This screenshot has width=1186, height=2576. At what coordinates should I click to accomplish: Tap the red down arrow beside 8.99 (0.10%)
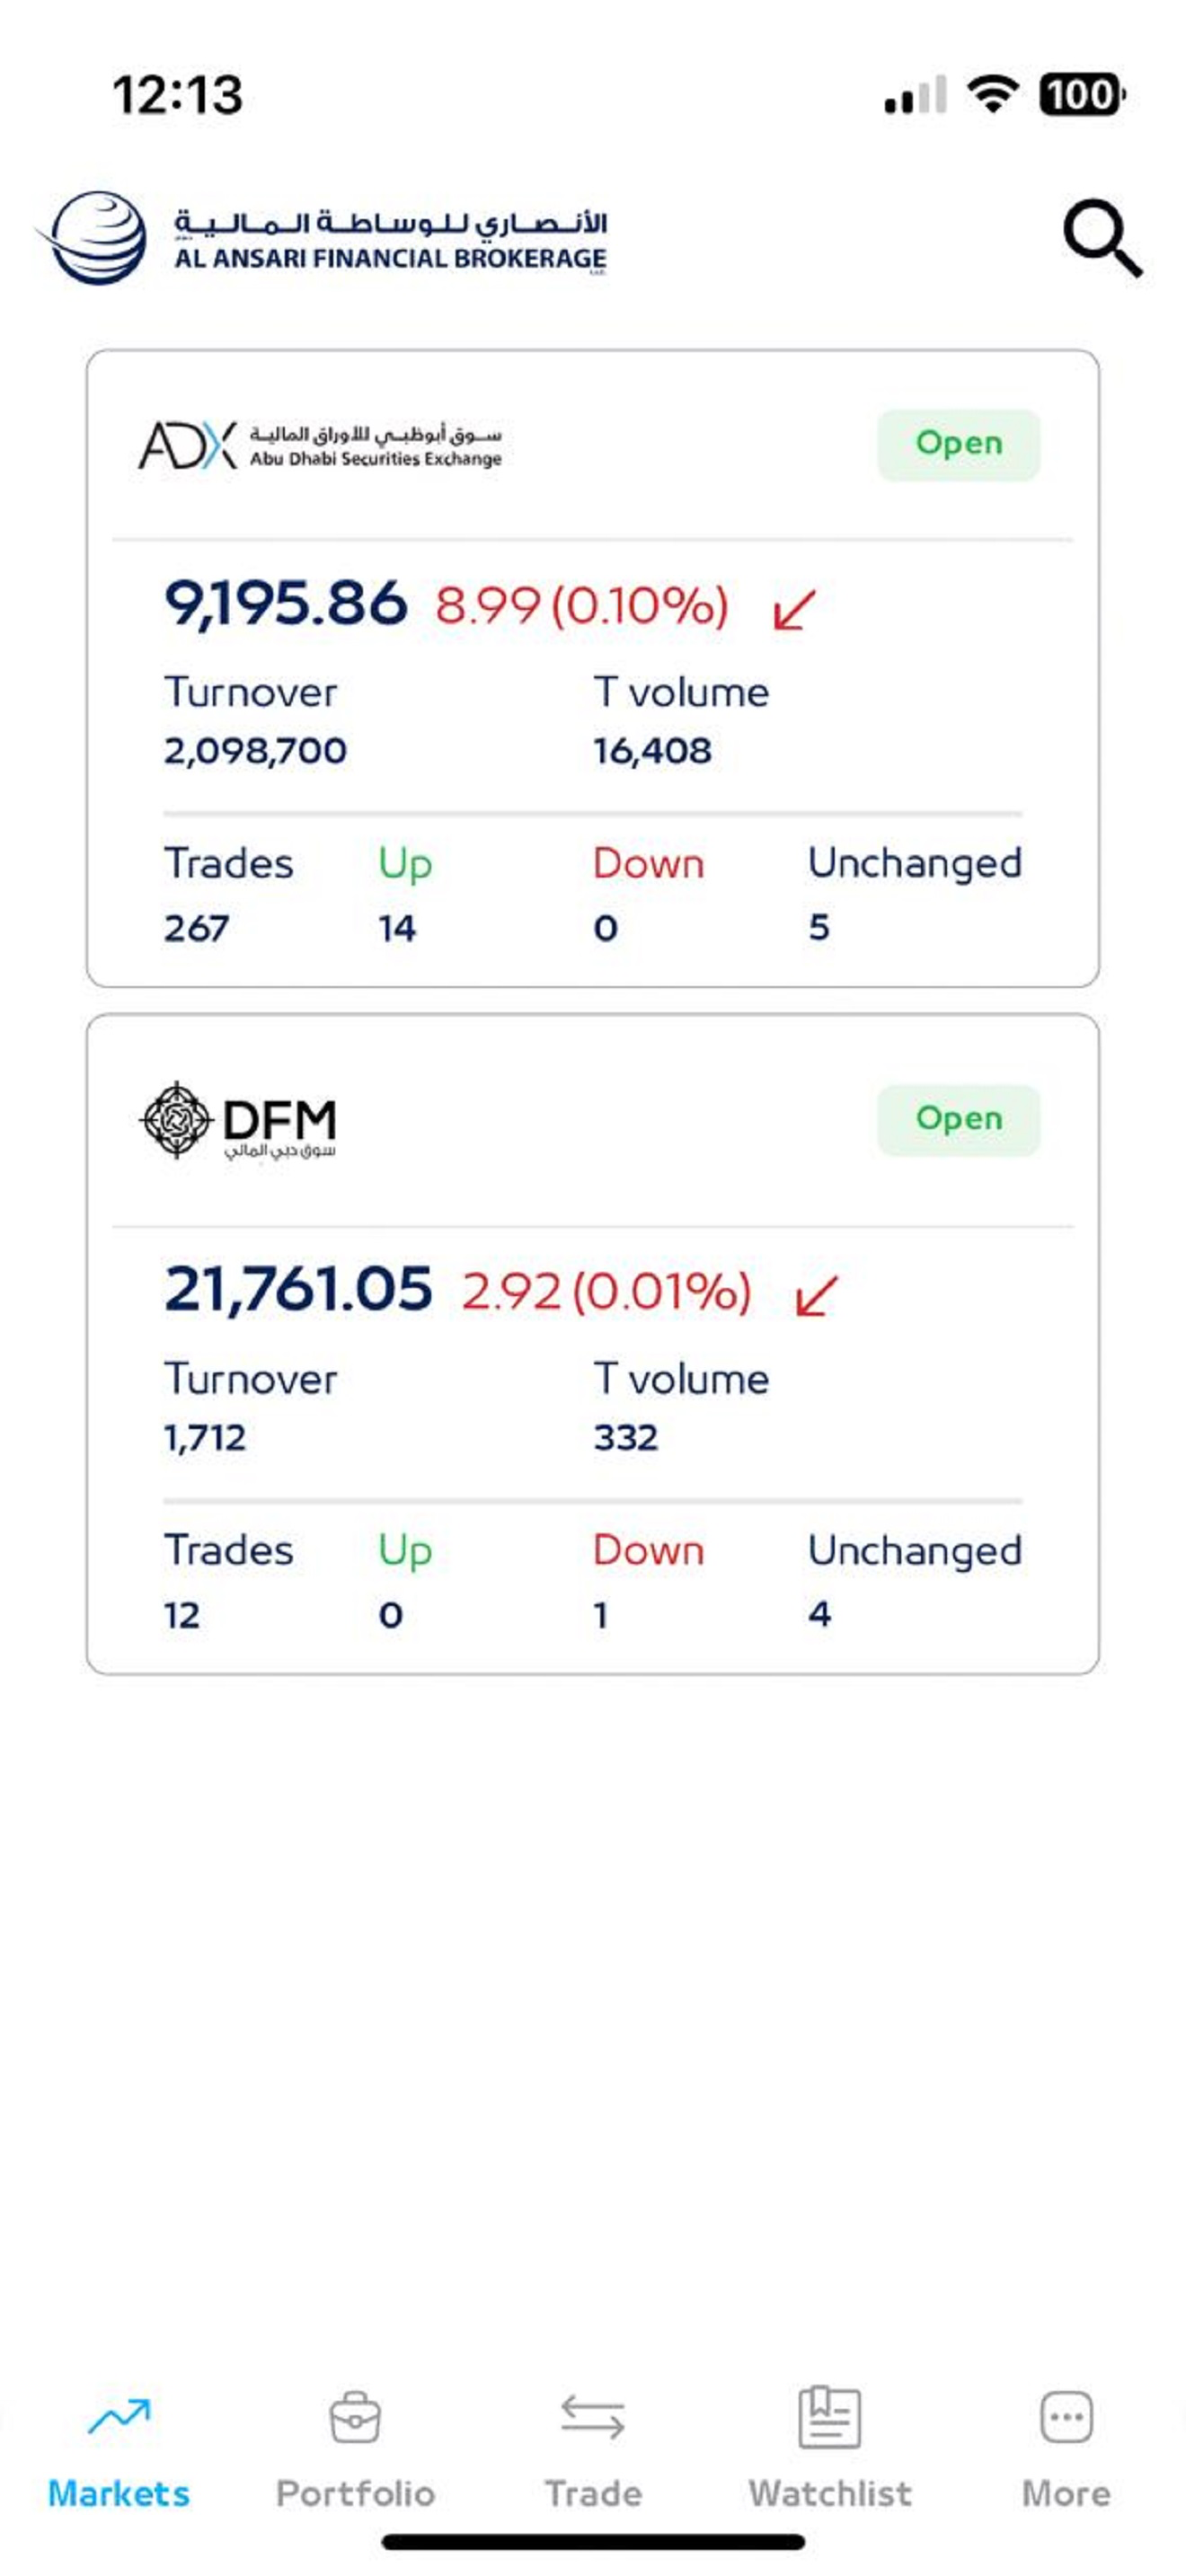pos(795,608)
